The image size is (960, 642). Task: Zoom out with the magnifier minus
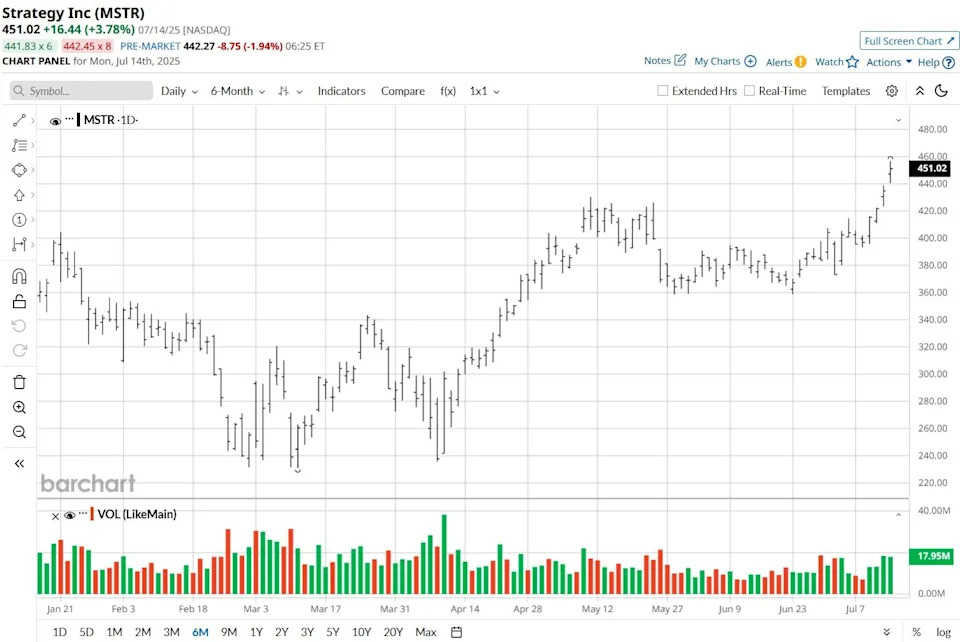[x=19, y=432]
